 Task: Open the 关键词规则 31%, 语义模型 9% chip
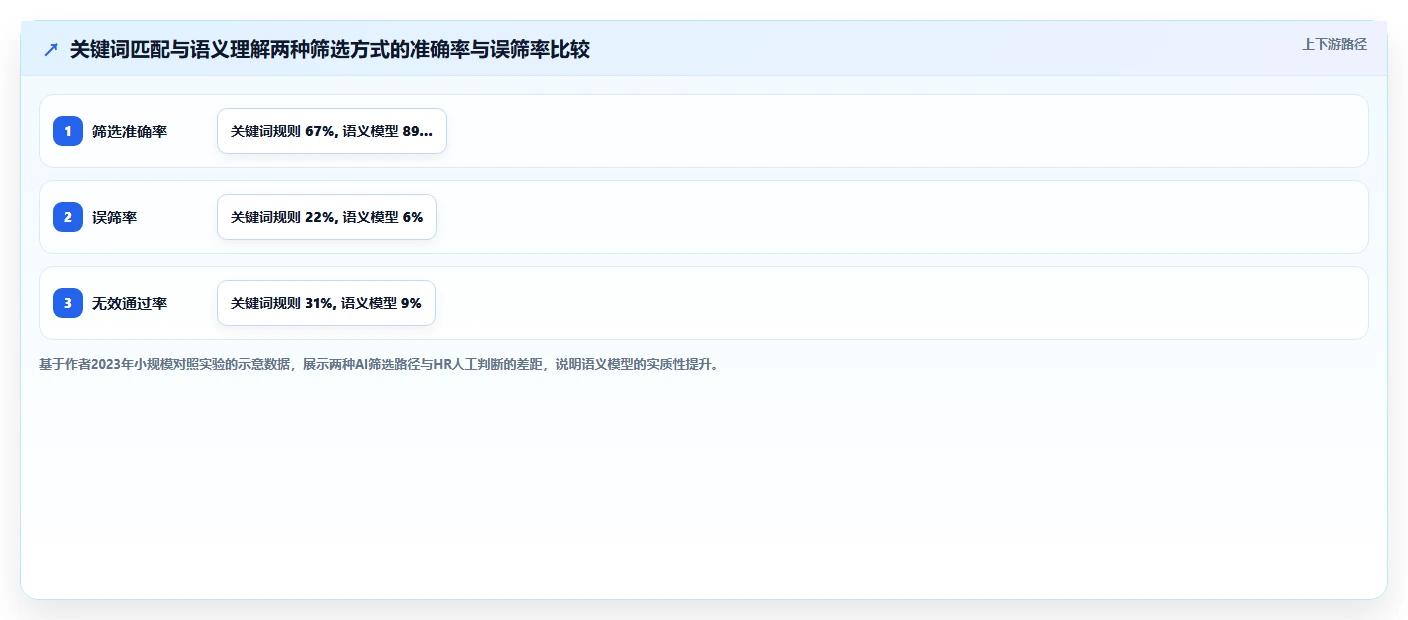[x=326, y=303]
